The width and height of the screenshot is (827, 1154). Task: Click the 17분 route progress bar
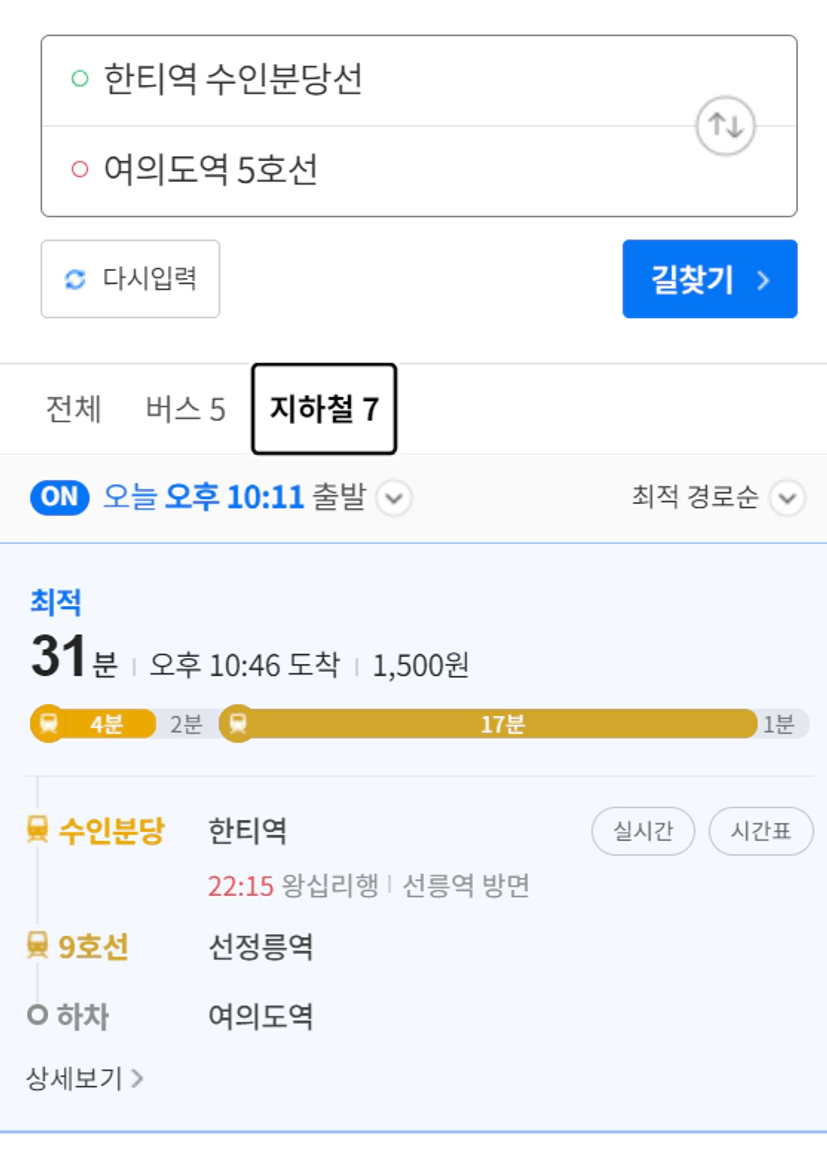click(x=489, y=723)
